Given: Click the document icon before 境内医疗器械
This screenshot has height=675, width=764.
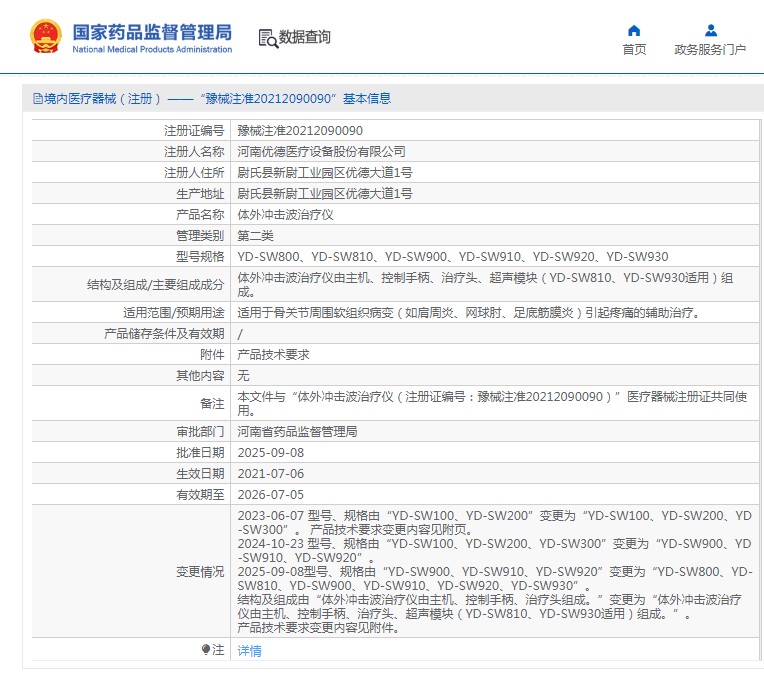Looking at the screenshot, I should 38,99.
